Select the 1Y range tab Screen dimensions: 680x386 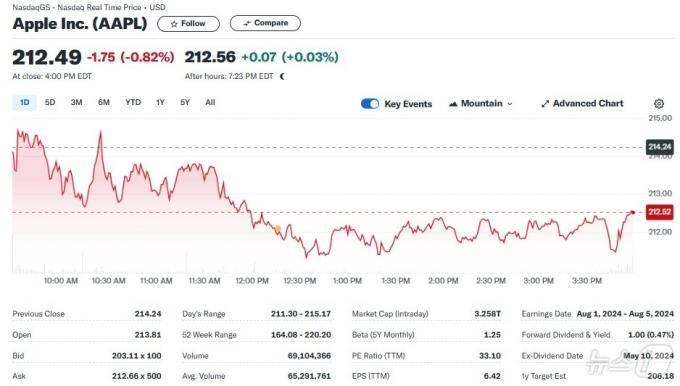[160, 102]
